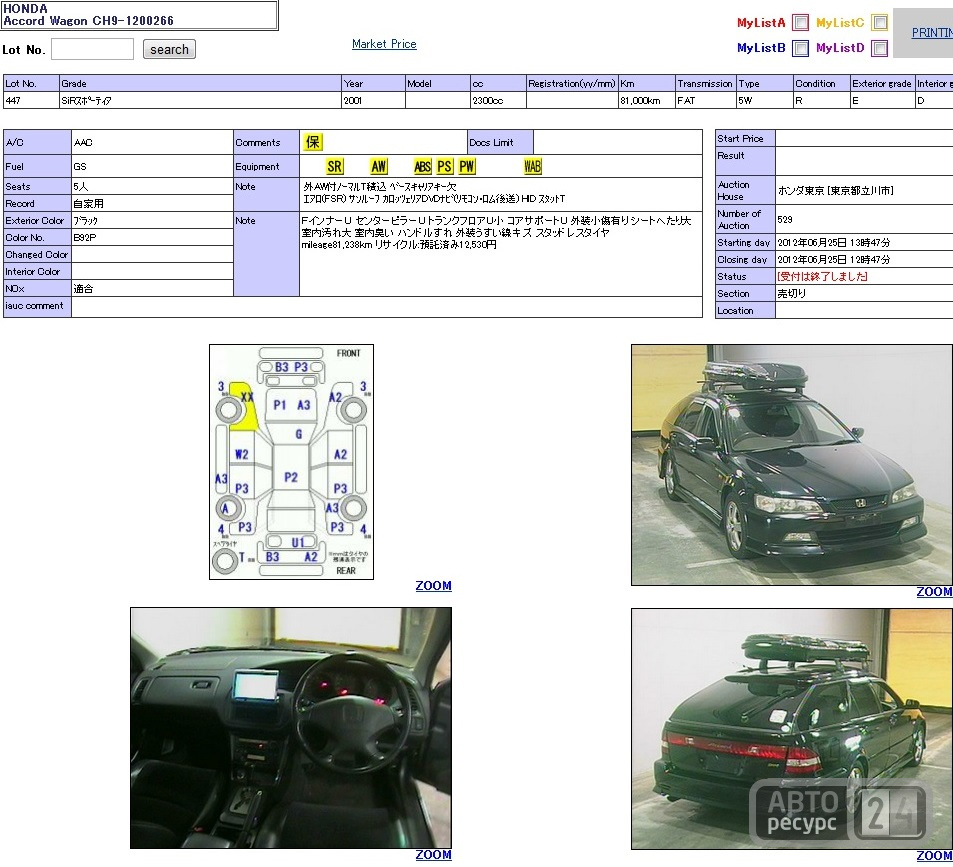Click the Closing day date value
The width and height of the screenshot is (953, 867).
834,259
